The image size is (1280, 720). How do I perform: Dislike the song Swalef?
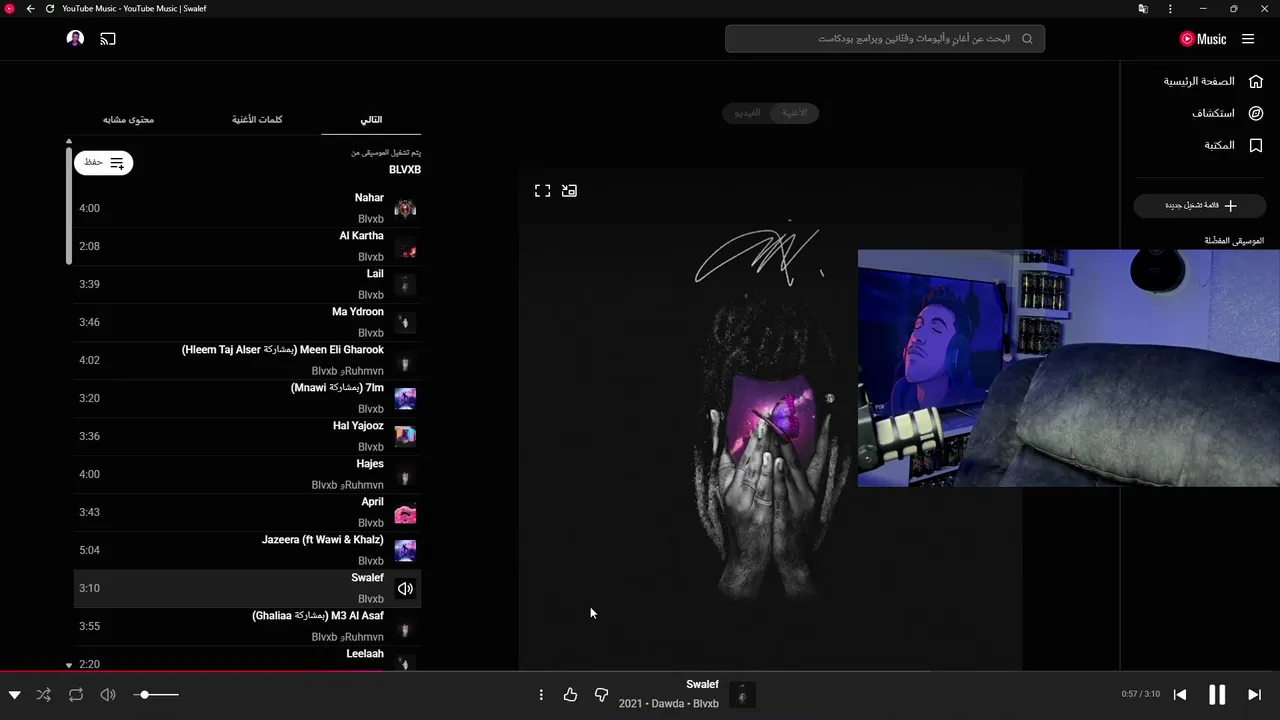click(x=601, y=695)
